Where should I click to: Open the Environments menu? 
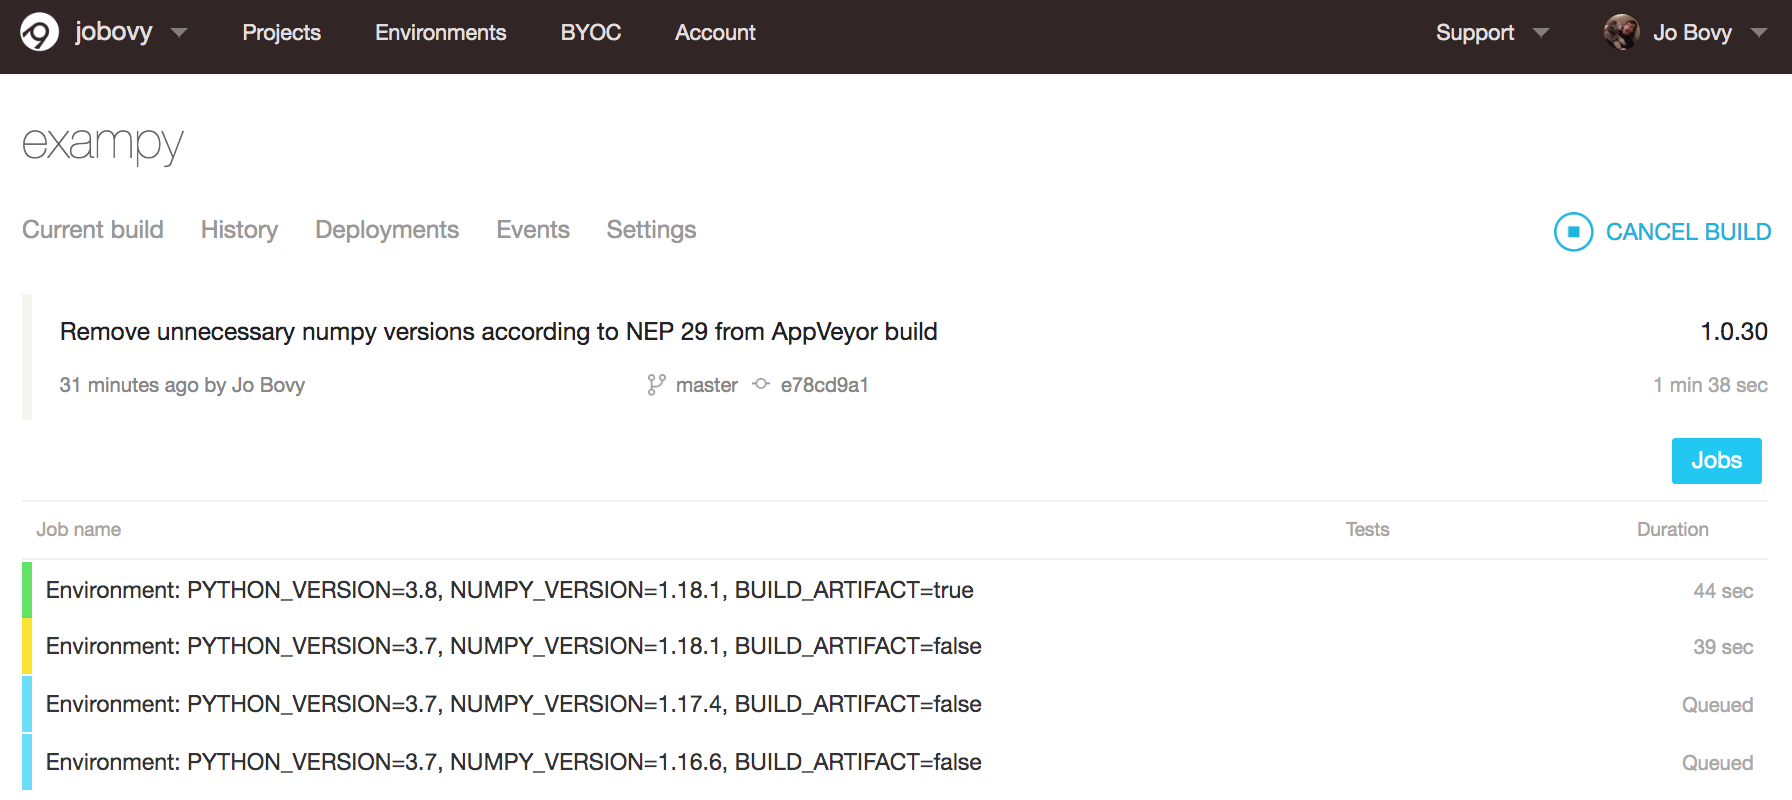[x=440, y=33]
